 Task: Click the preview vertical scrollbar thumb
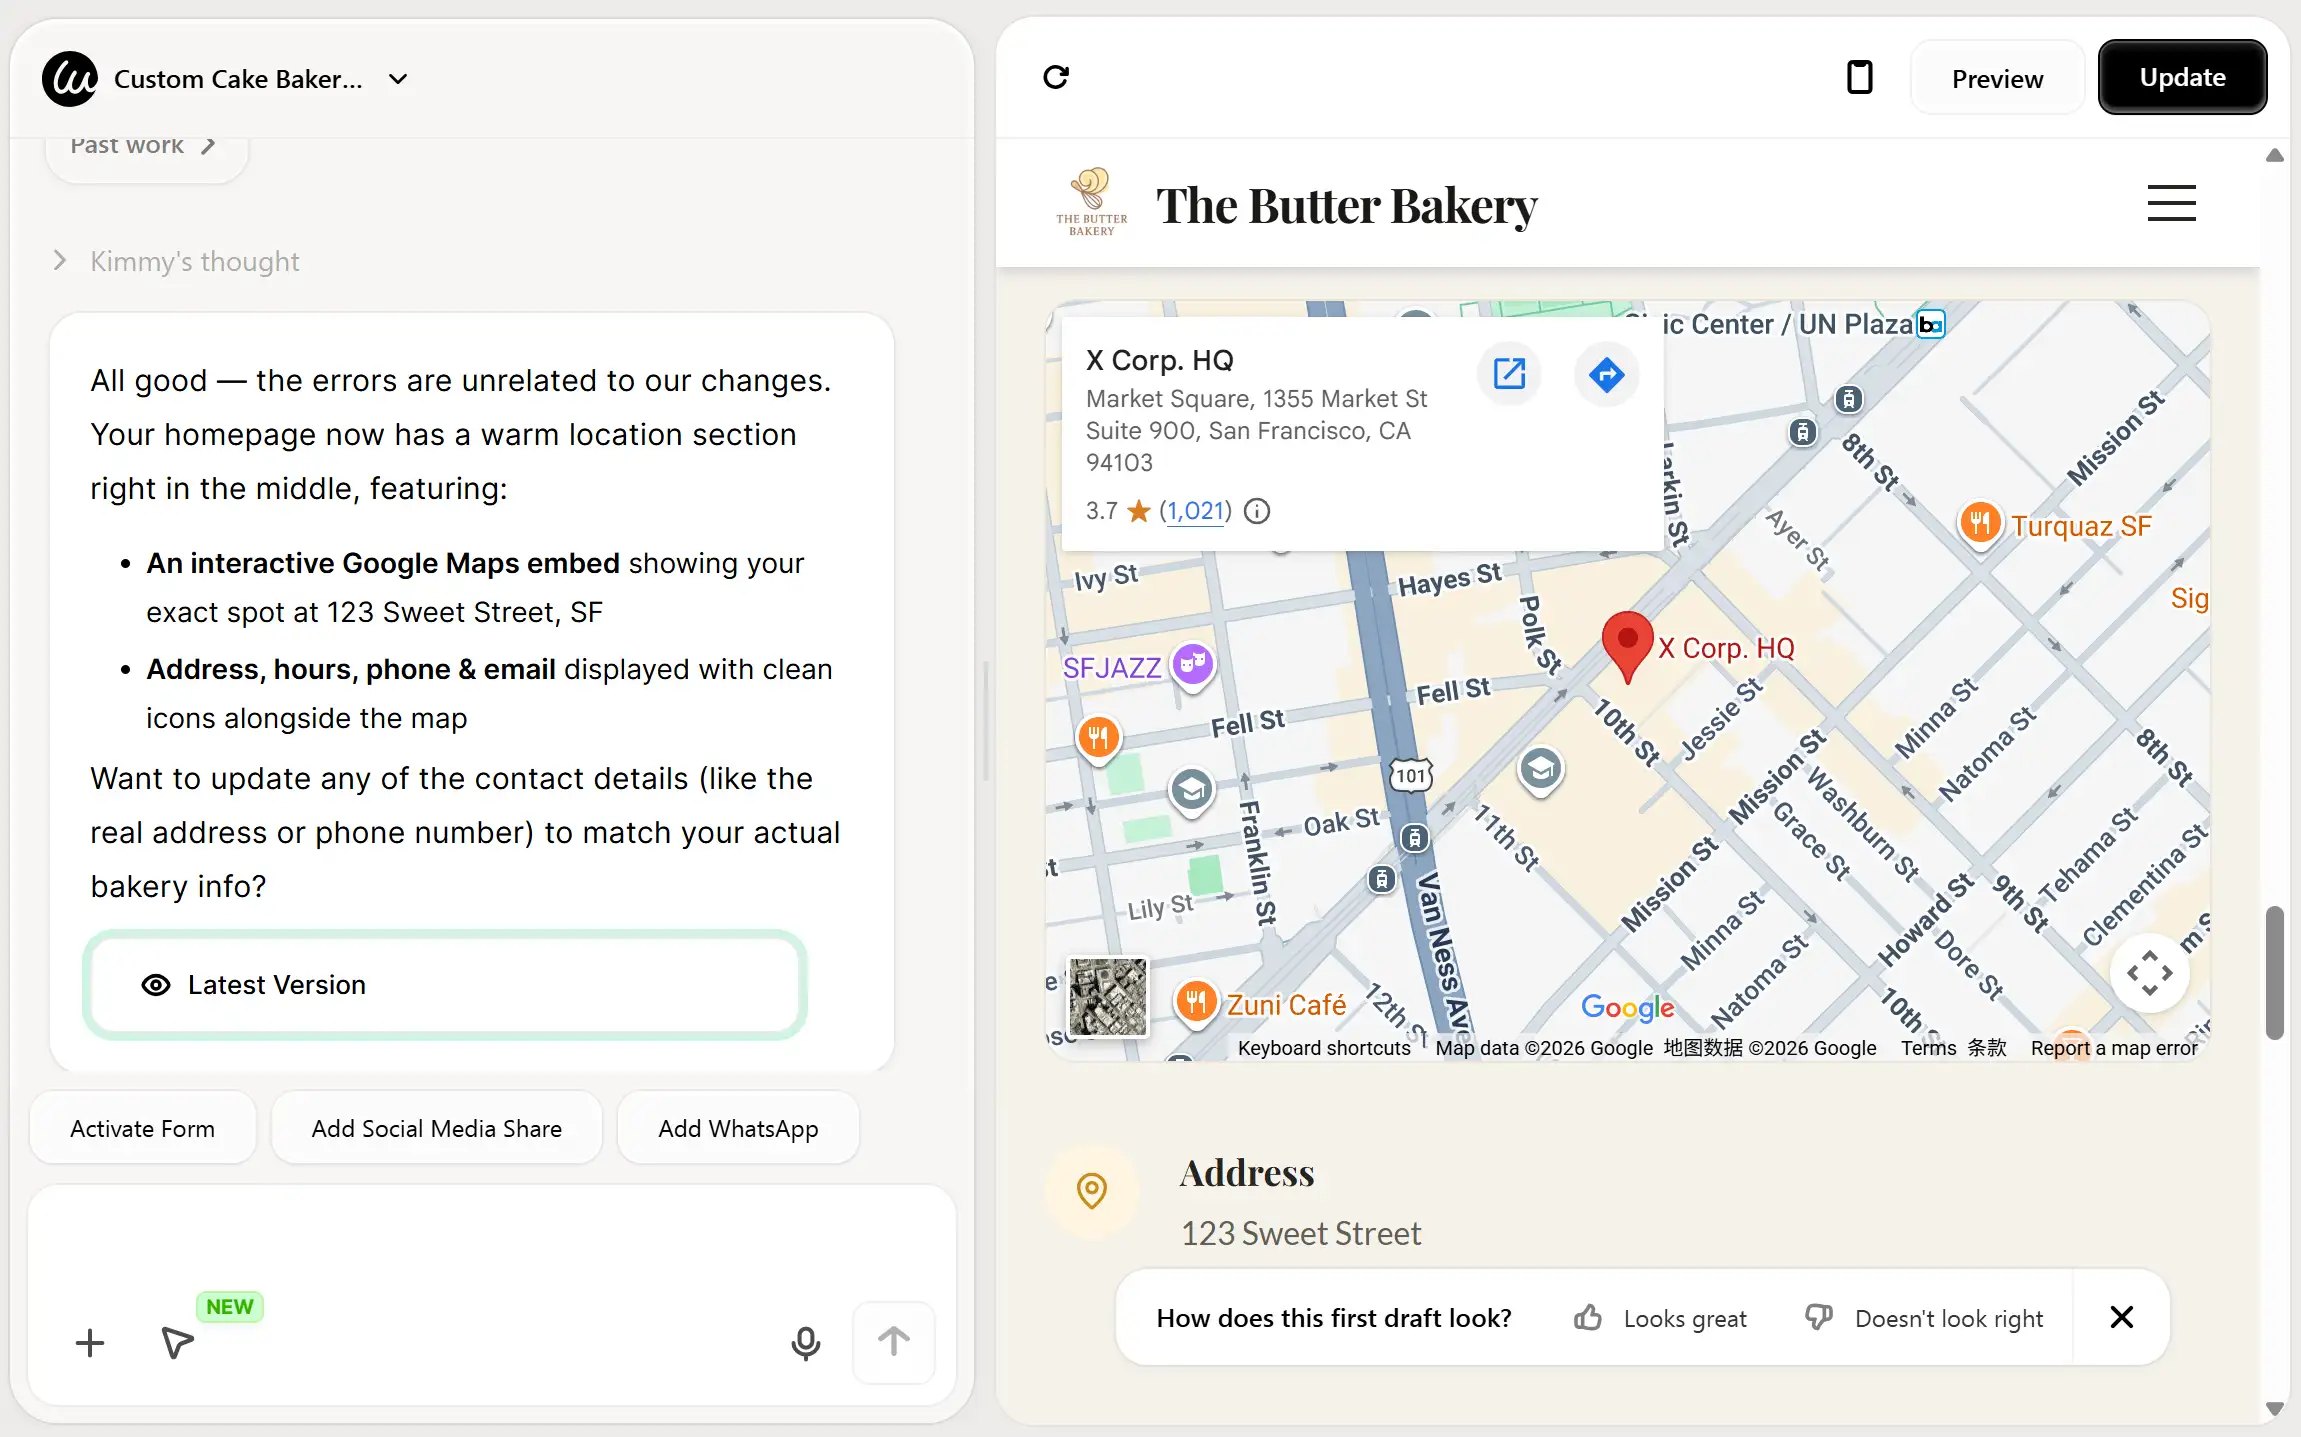[x=2274, y=972]
